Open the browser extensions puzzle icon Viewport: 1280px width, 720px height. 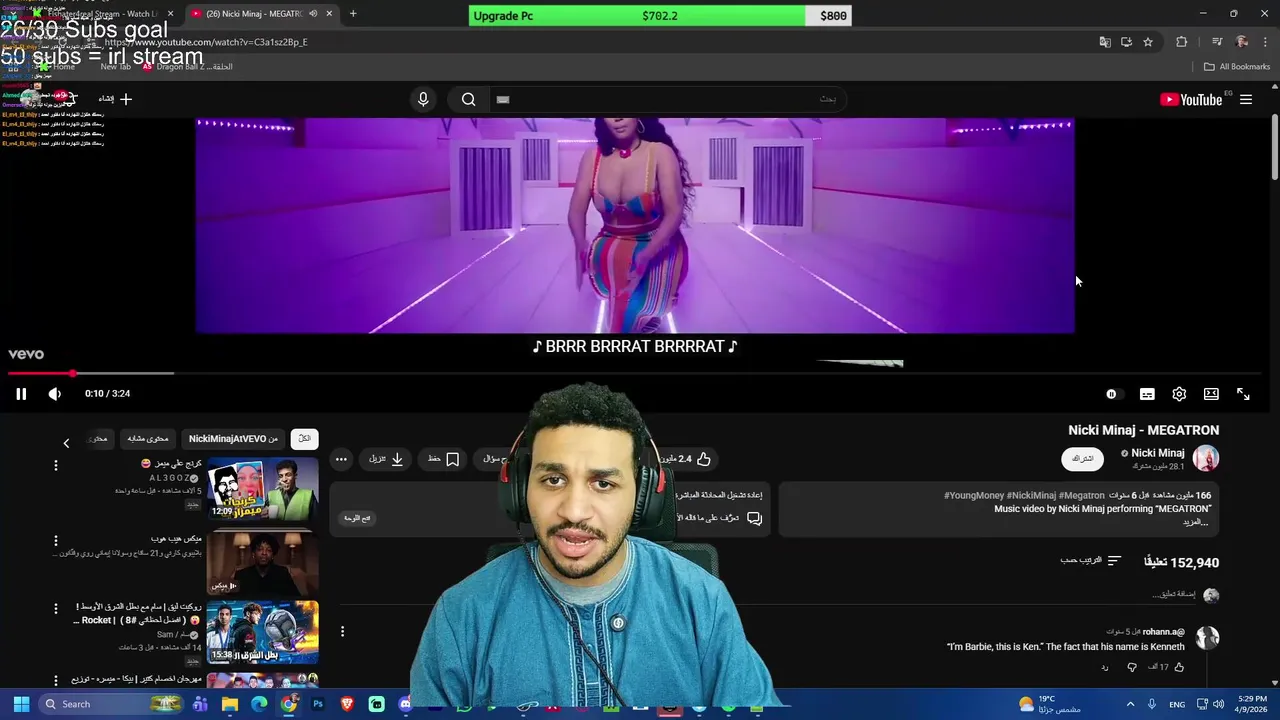1182,42
